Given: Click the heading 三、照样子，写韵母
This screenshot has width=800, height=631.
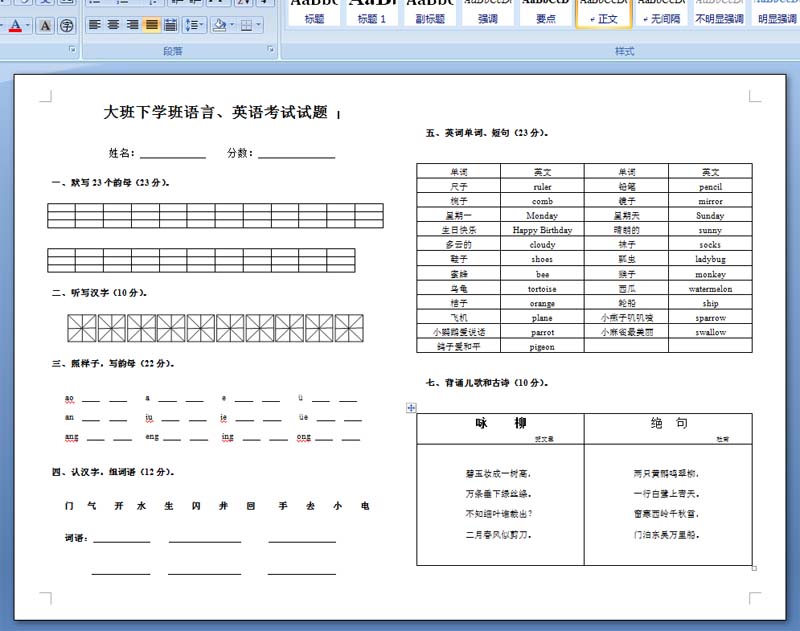Looking at the screenshot, I should click(113, 364).
